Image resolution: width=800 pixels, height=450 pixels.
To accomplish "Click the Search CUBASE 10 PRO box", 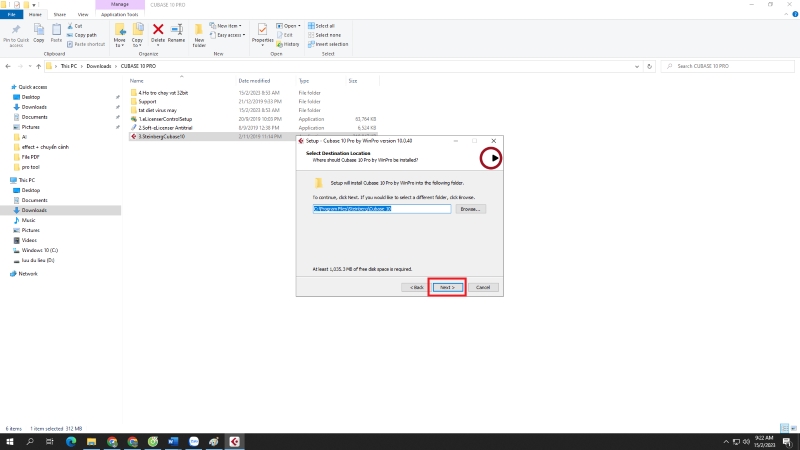I will tap(728, 66).
